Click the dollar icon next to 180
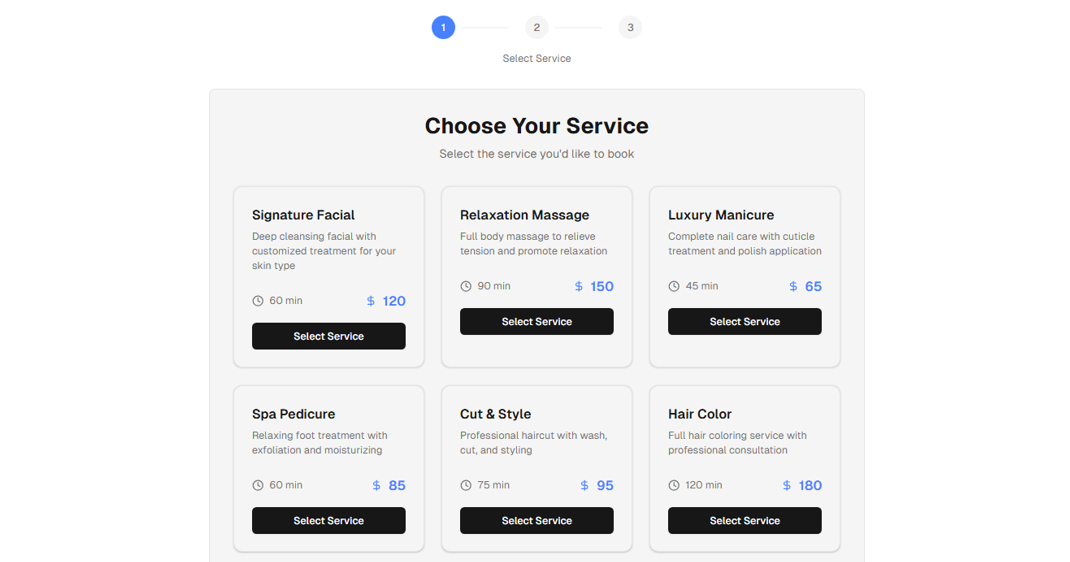This screenshot has height=562, width=1070. 787,486
